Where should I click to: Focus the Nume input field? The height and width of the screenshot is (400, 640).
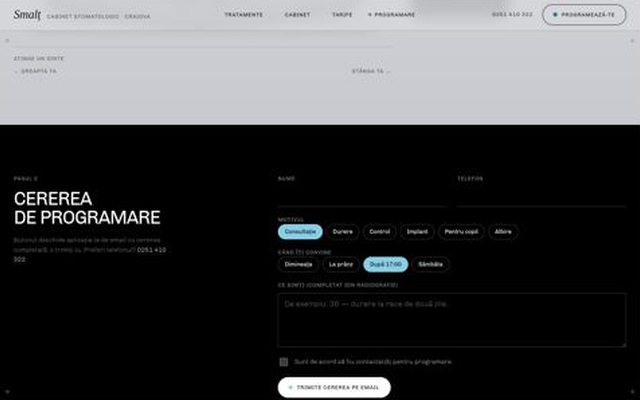tap(362, 197)
